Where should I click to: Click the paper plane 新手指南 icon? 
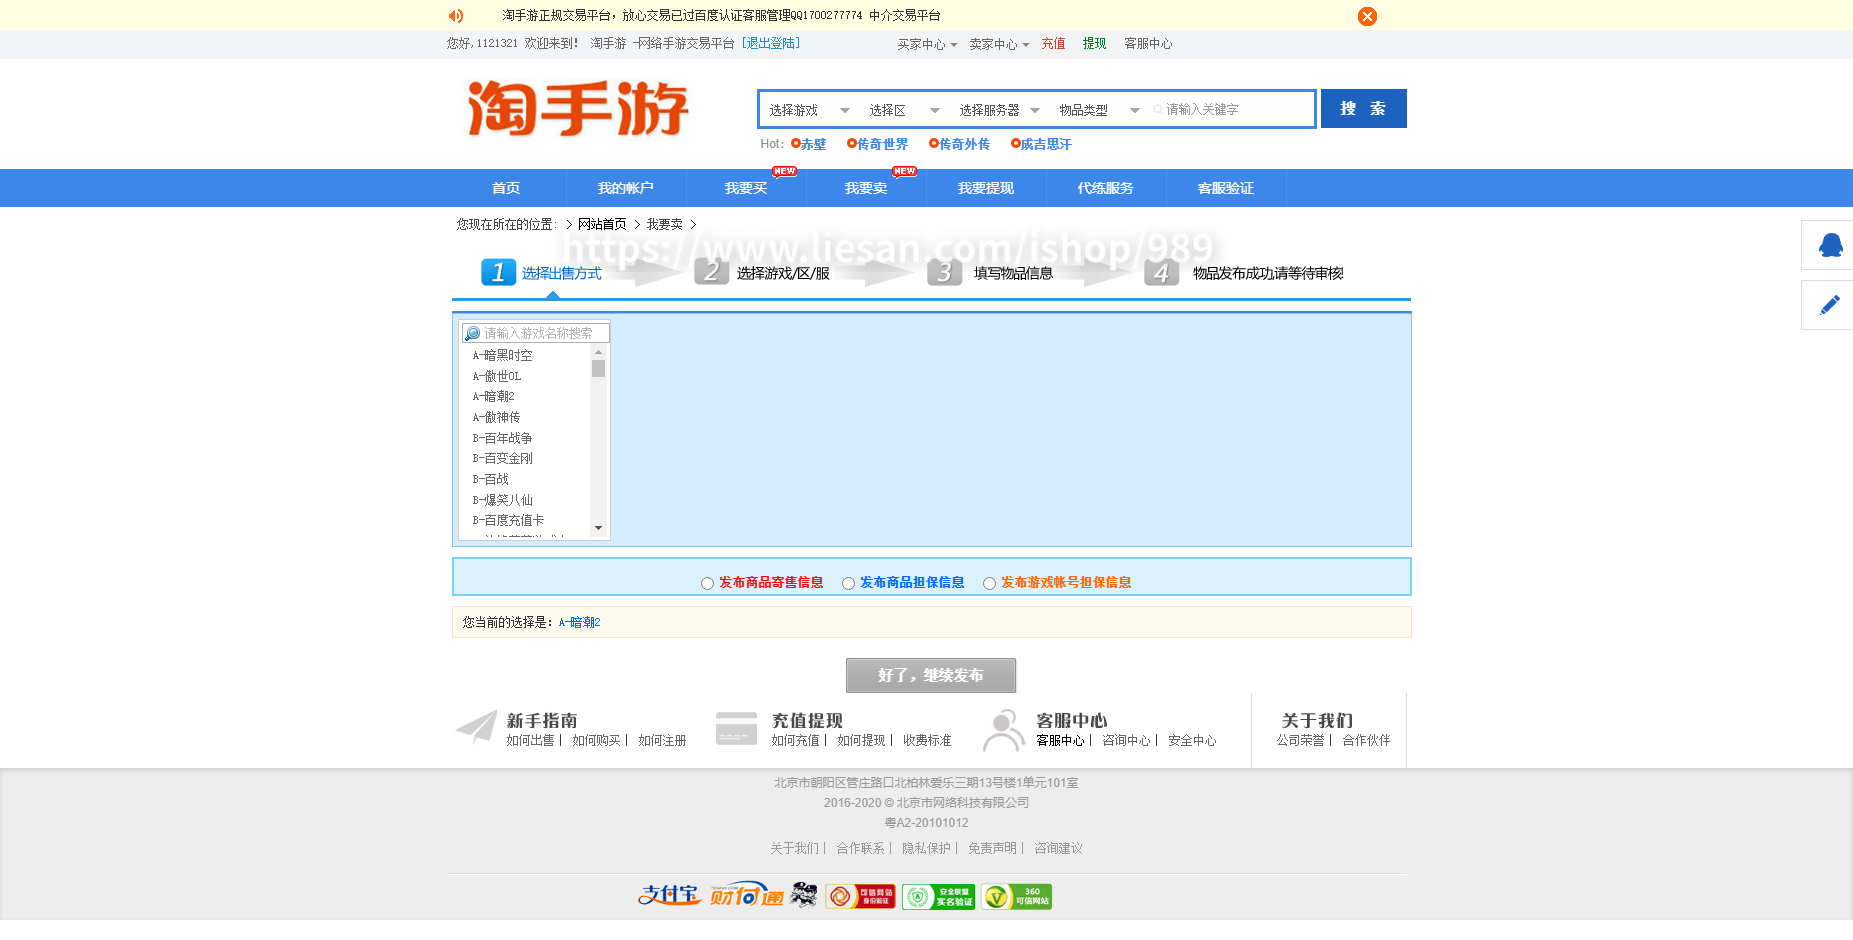coord(477,727)
